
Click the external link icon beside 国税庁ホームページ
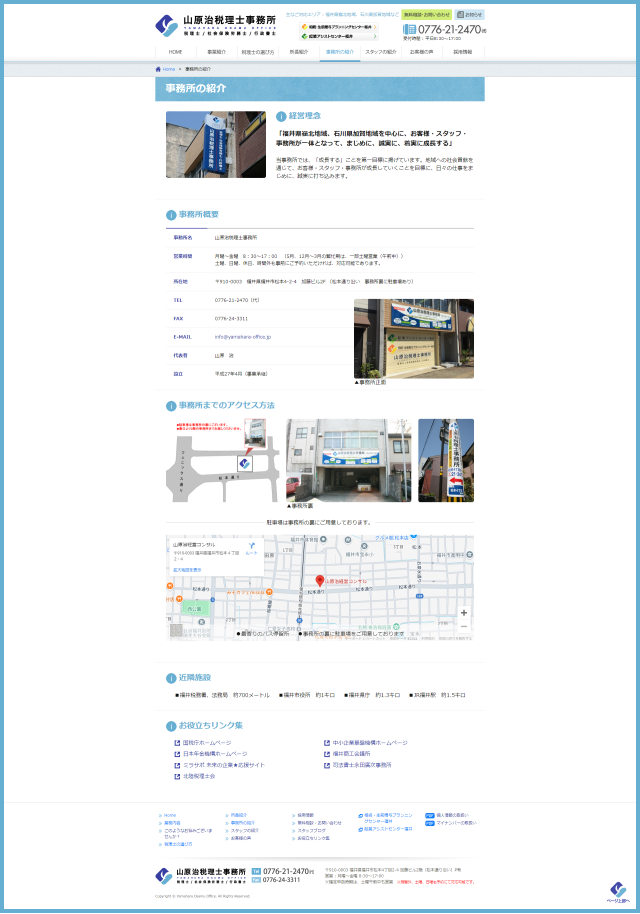pos(177,743)
